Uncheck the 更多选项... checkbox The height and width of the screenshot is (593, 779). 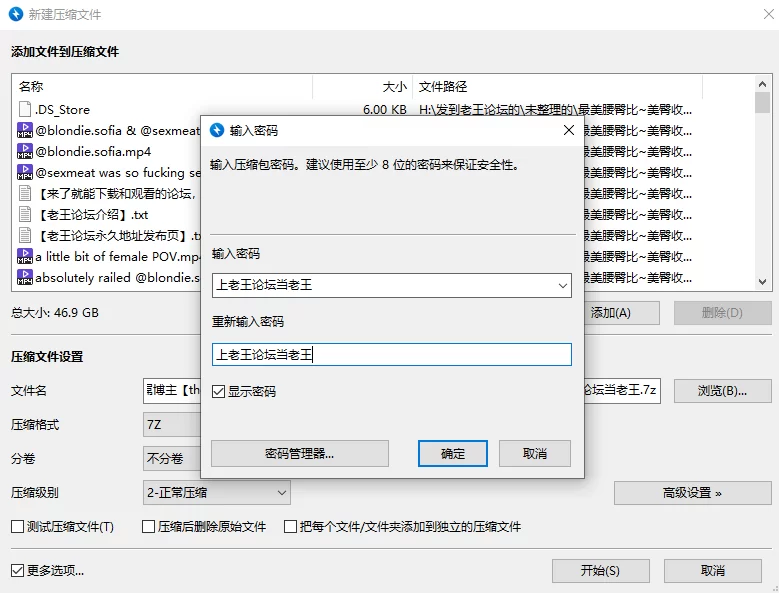pos(17,570)
